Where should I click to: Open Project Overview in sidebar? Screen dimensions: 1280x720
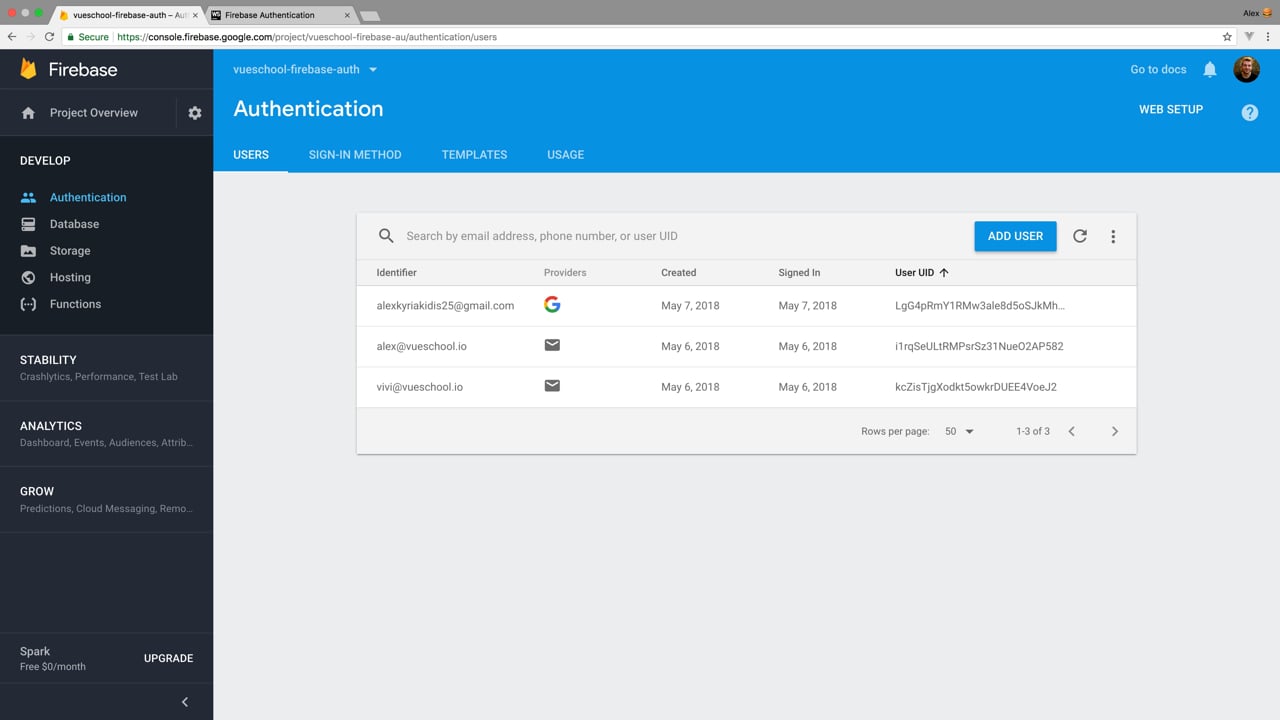pyautogui.click(x=94, y=113)
